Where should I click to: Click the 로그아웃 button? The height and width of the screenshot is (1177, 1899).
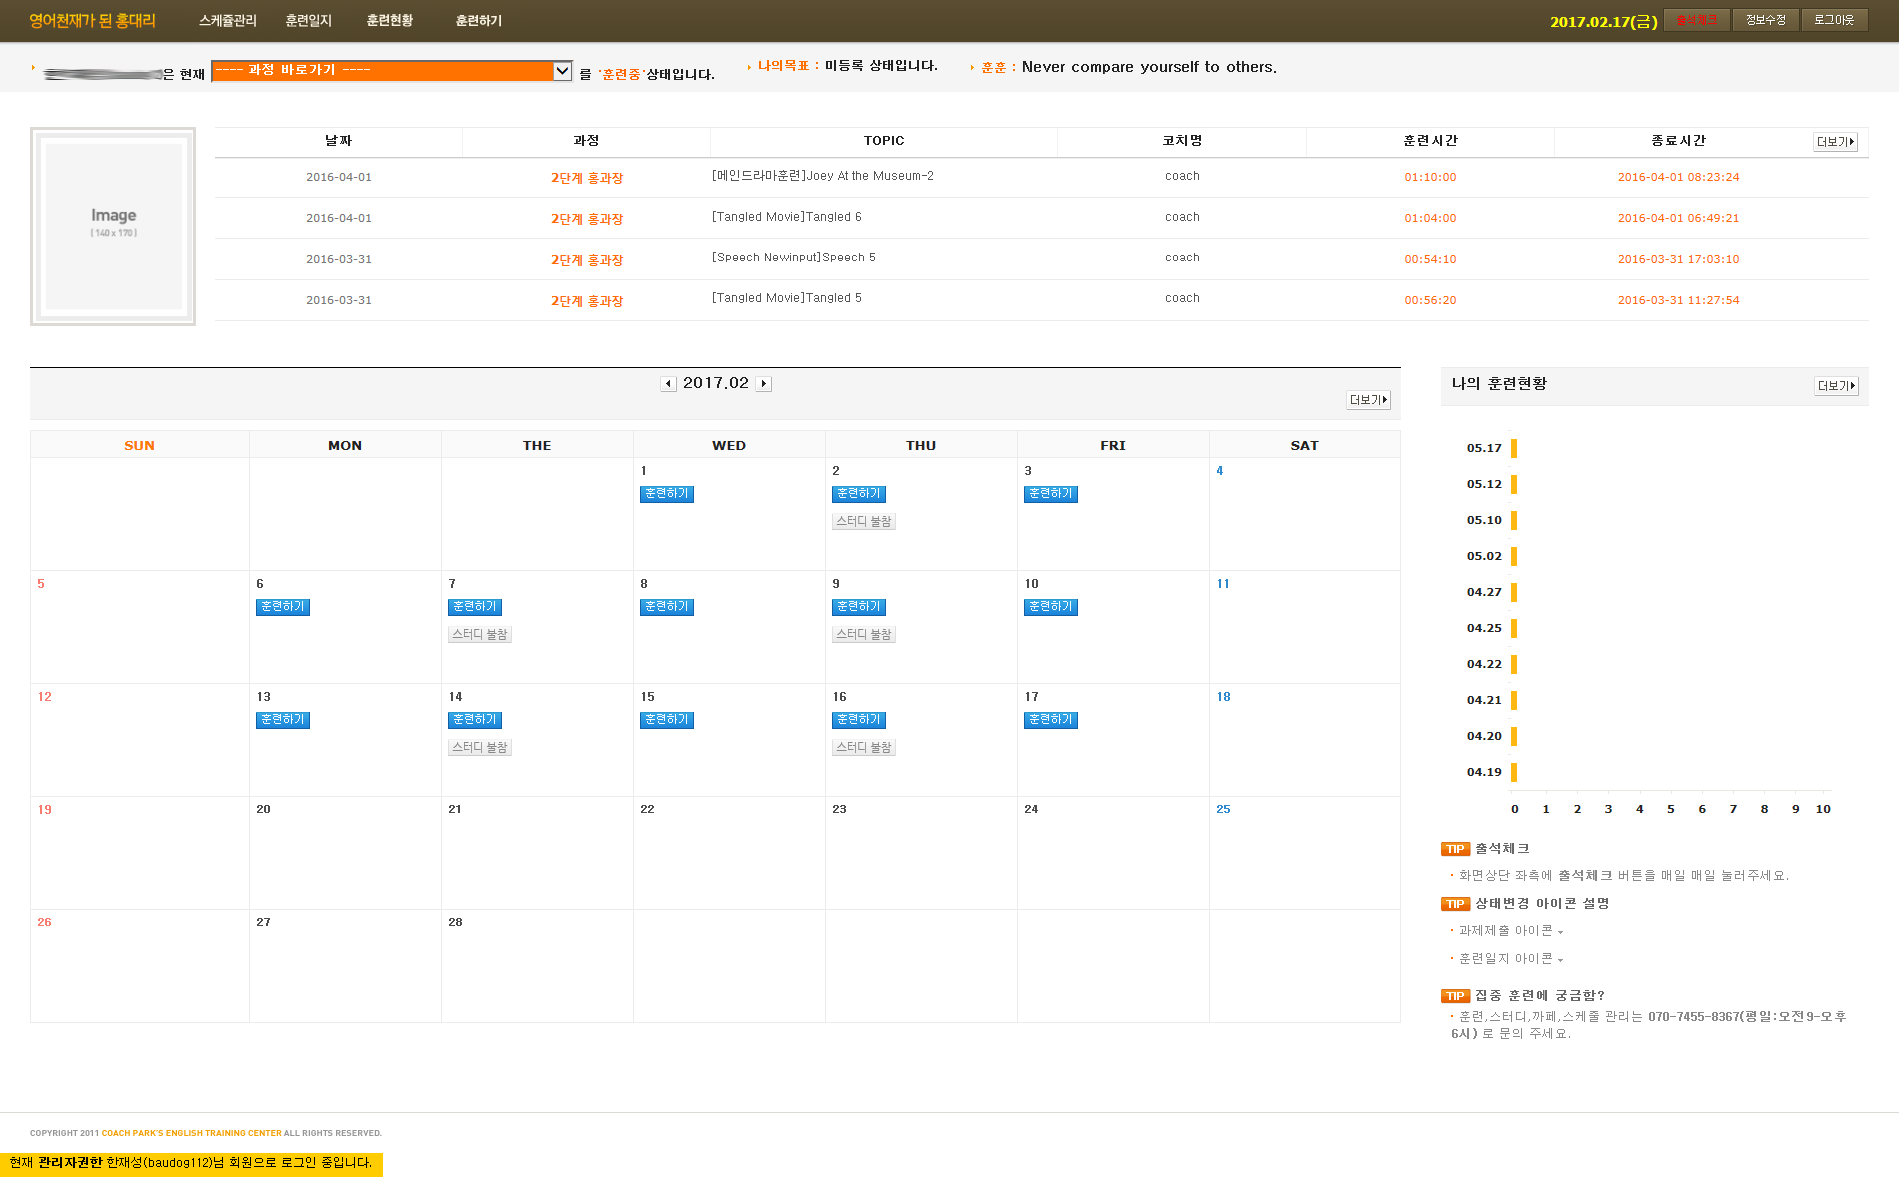point(1834,20)
